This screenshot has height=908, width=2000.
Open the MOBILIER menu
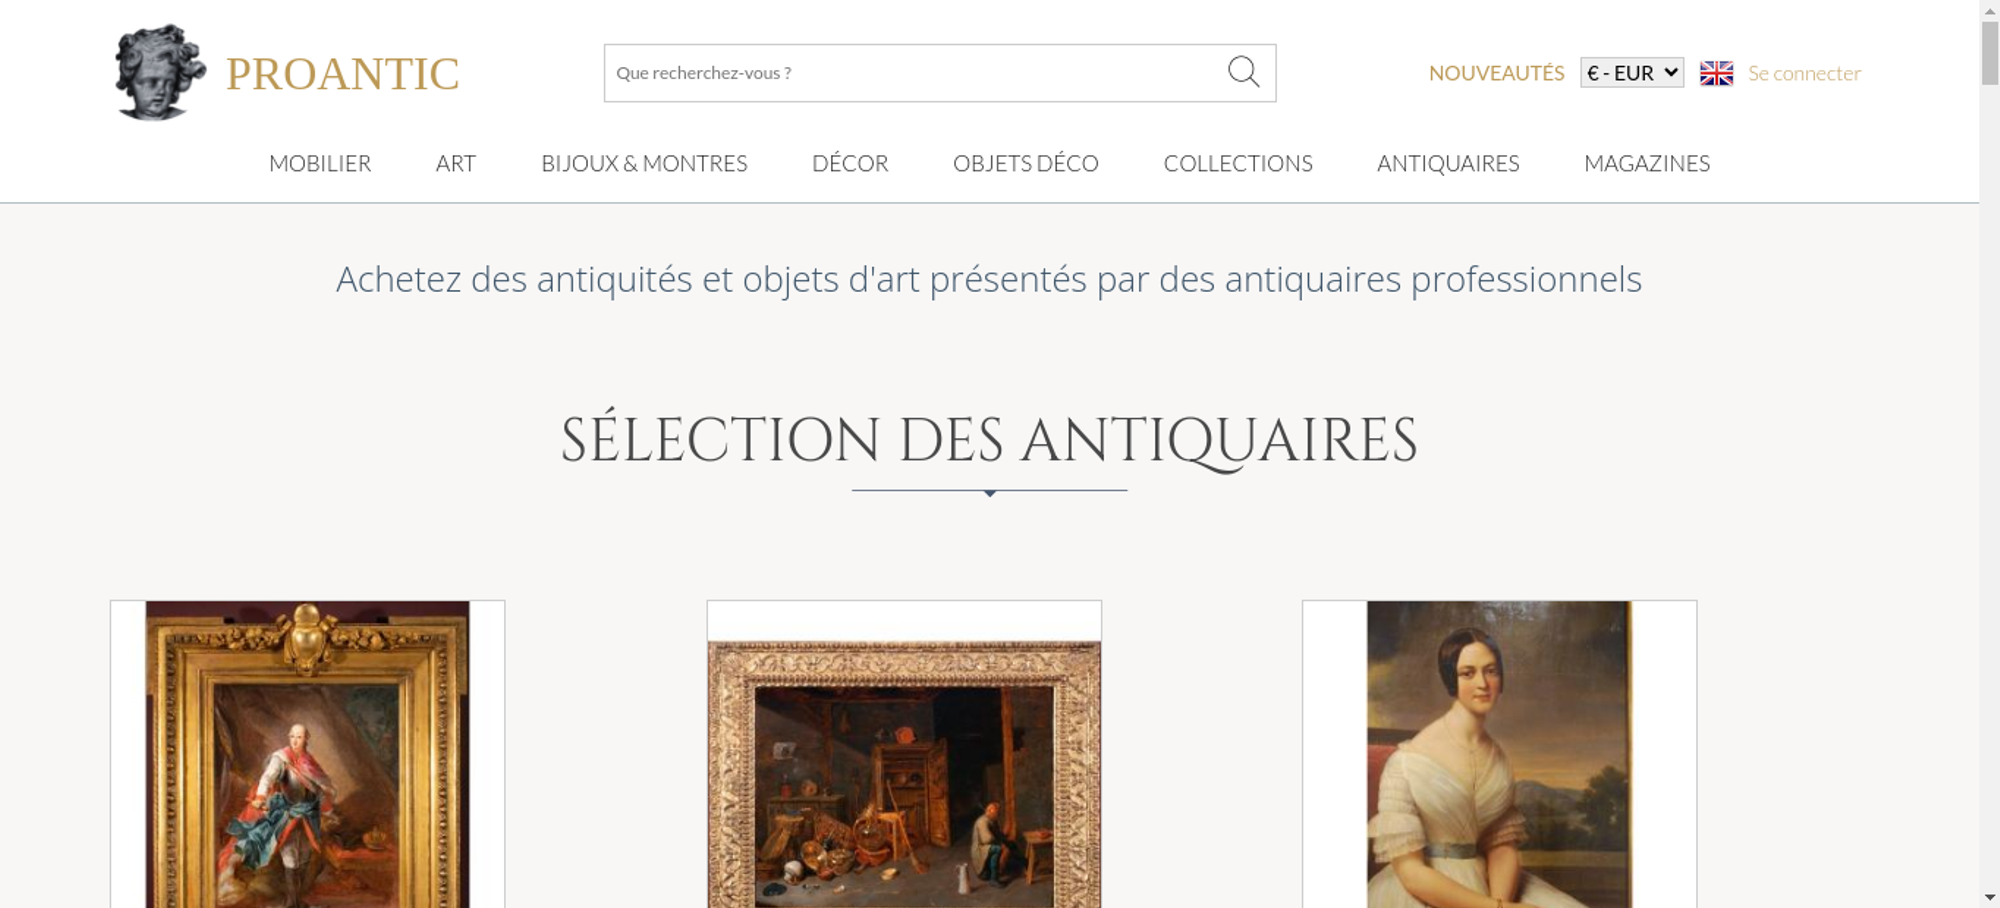point(320,163)
